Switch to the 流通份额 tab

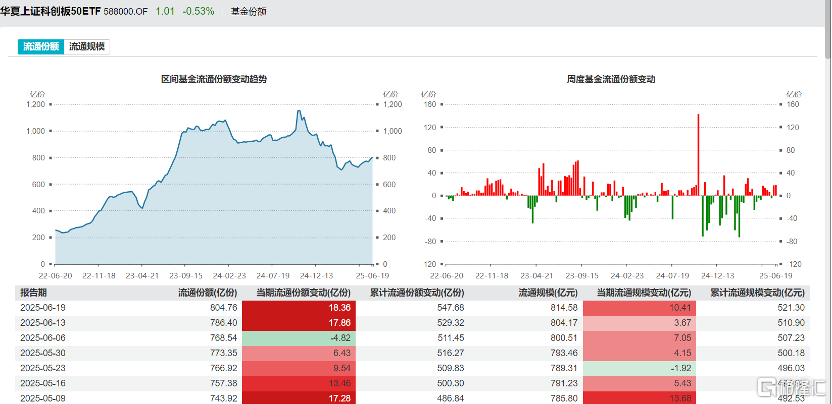[x=41, y=46]
